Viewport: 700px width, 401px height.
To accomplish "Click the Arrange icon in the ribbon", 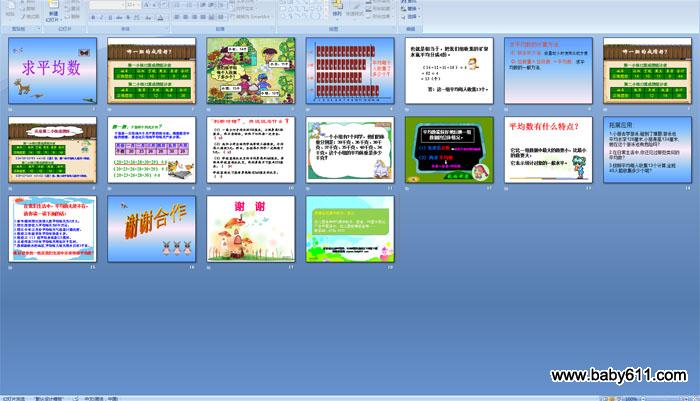I will point(335,8).
